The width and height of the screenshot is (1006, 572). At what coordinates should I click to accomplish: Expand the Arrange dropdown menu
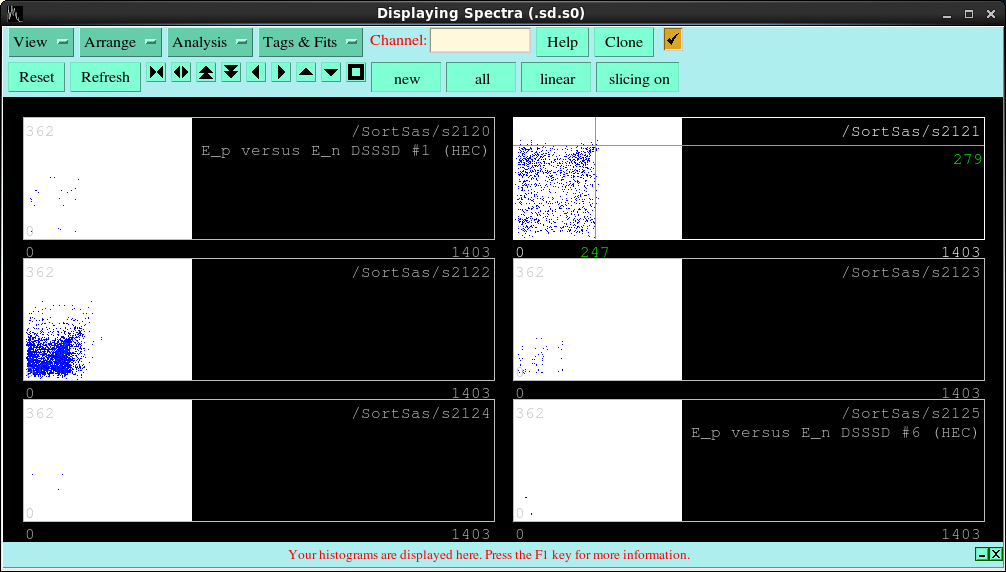click(120, 42)
